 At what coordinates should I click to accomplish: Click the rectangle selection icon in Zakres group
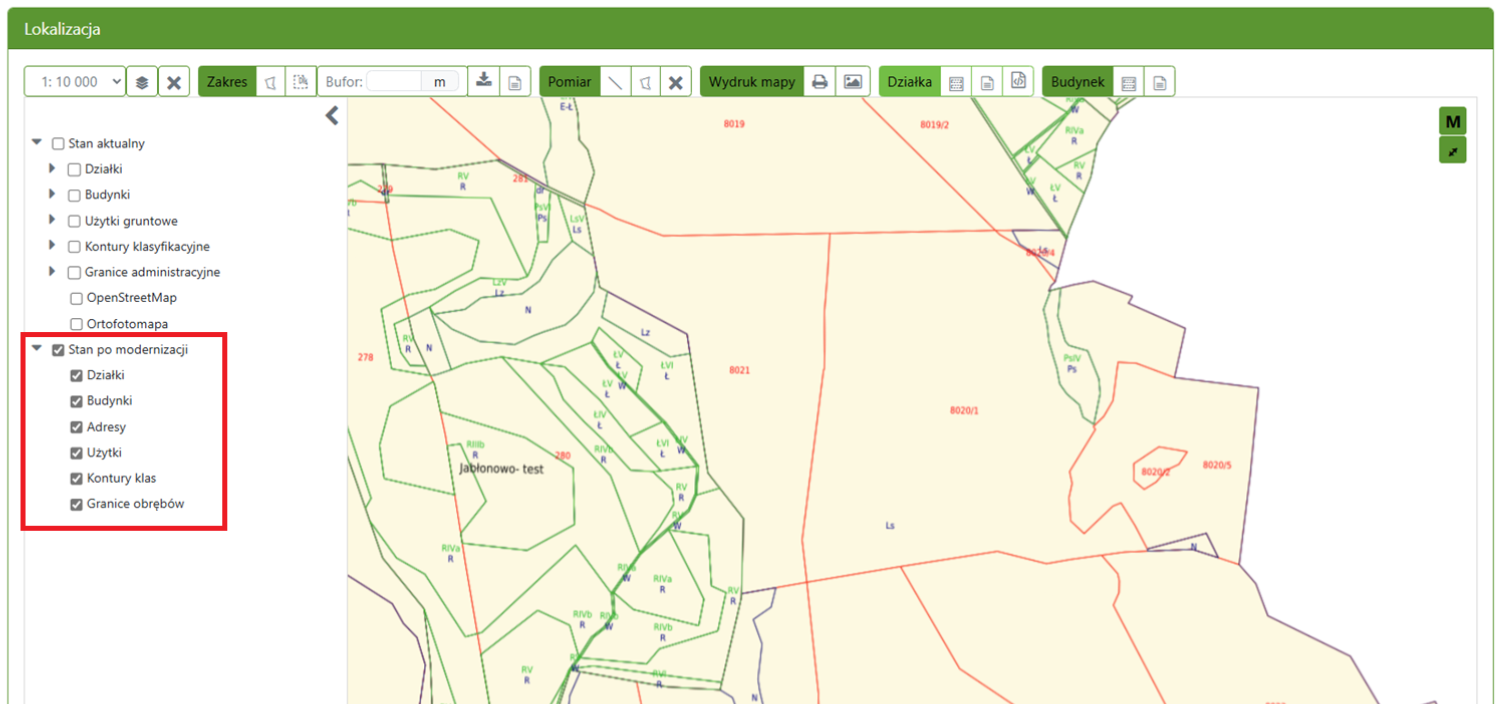(x=299, y=82)
